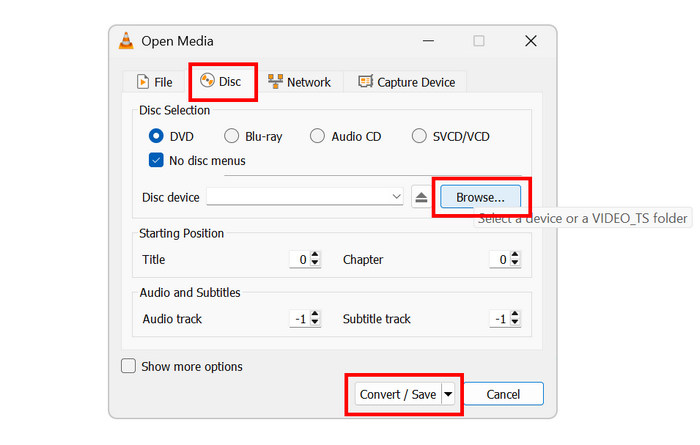This screenshot has height=445, width=700.
Task: Increase the Subtitle track value
Action: pos(515,314)
